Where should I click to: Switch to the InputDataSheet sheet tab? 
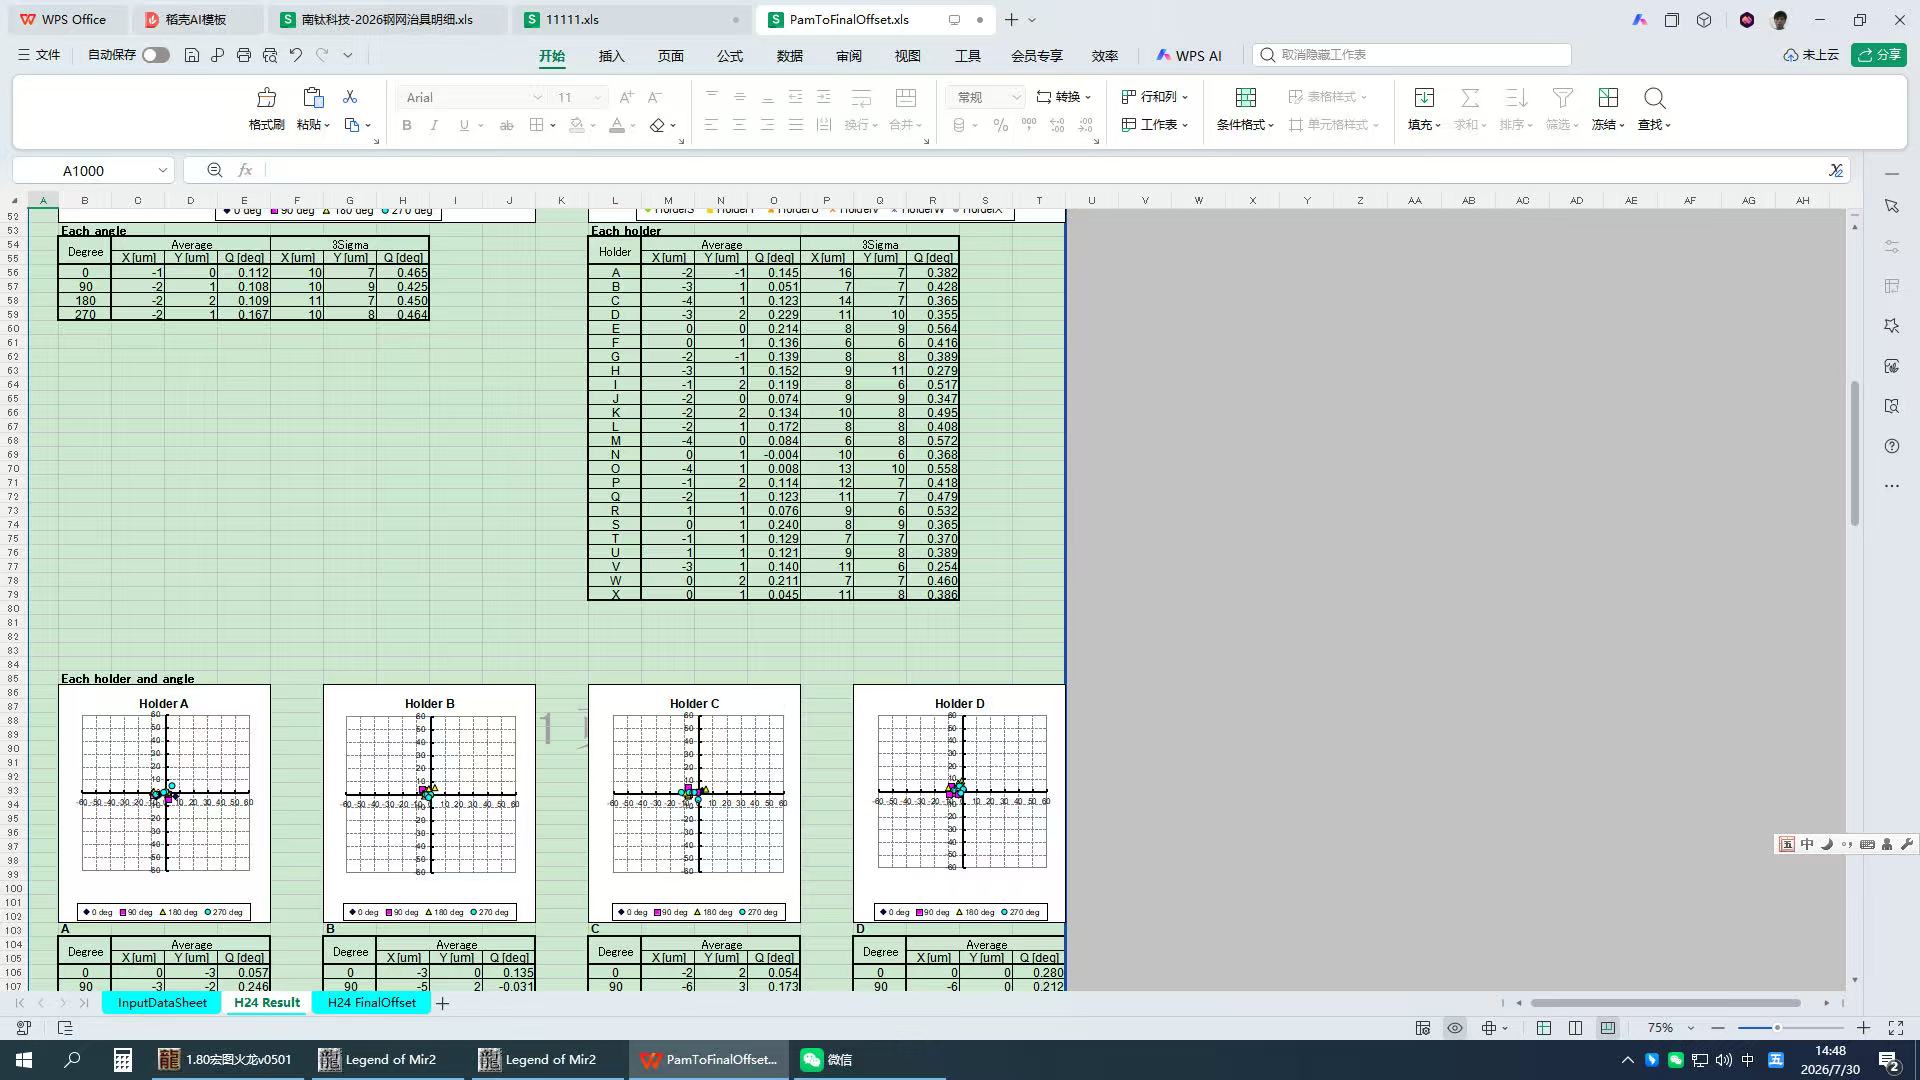(162, 1002)
